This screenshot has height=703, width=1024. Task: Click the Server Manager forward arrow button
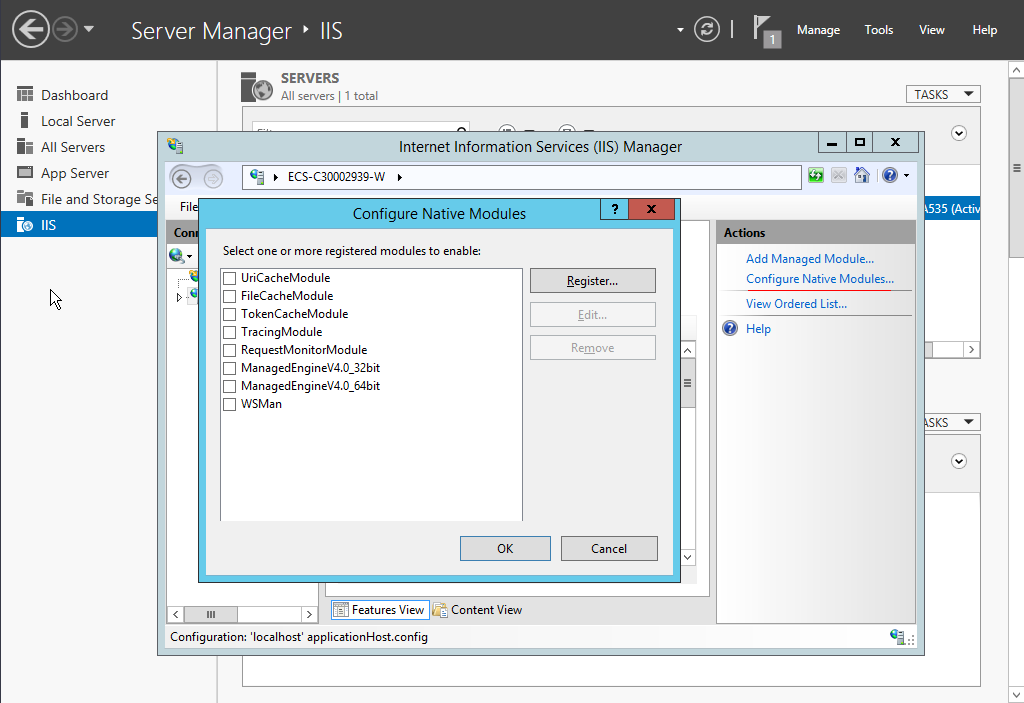[x=65, y=29]
